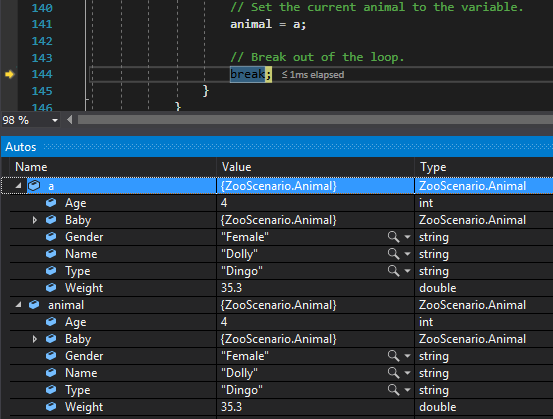Click {ZooScenario.Animal} value of 'animal' row
This screenshot has height=419, width=553.
click(278, 305)
